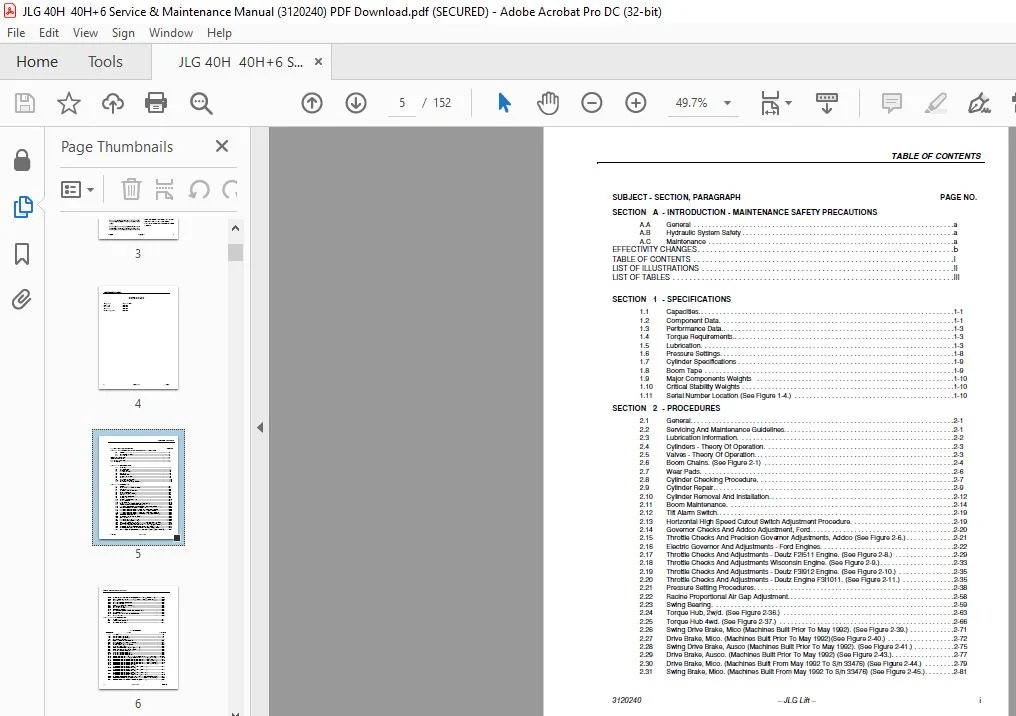The image size is (1016, 716).
Task: Click the 'SECTION 1 - SPECIFICATIONS' heading
Action: [x=671, y=299]
